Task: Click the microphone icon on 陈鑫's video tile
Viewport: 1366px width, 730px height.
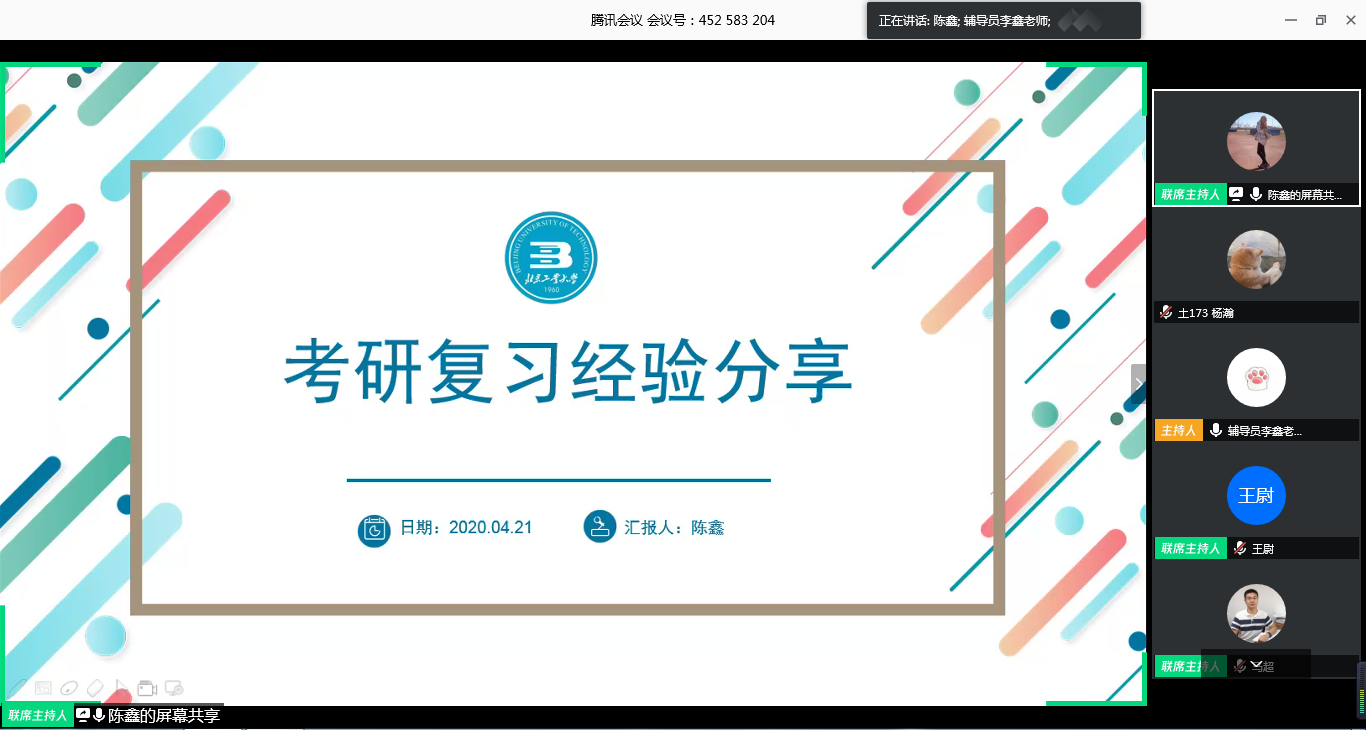Action: [x=1255, y=195]
